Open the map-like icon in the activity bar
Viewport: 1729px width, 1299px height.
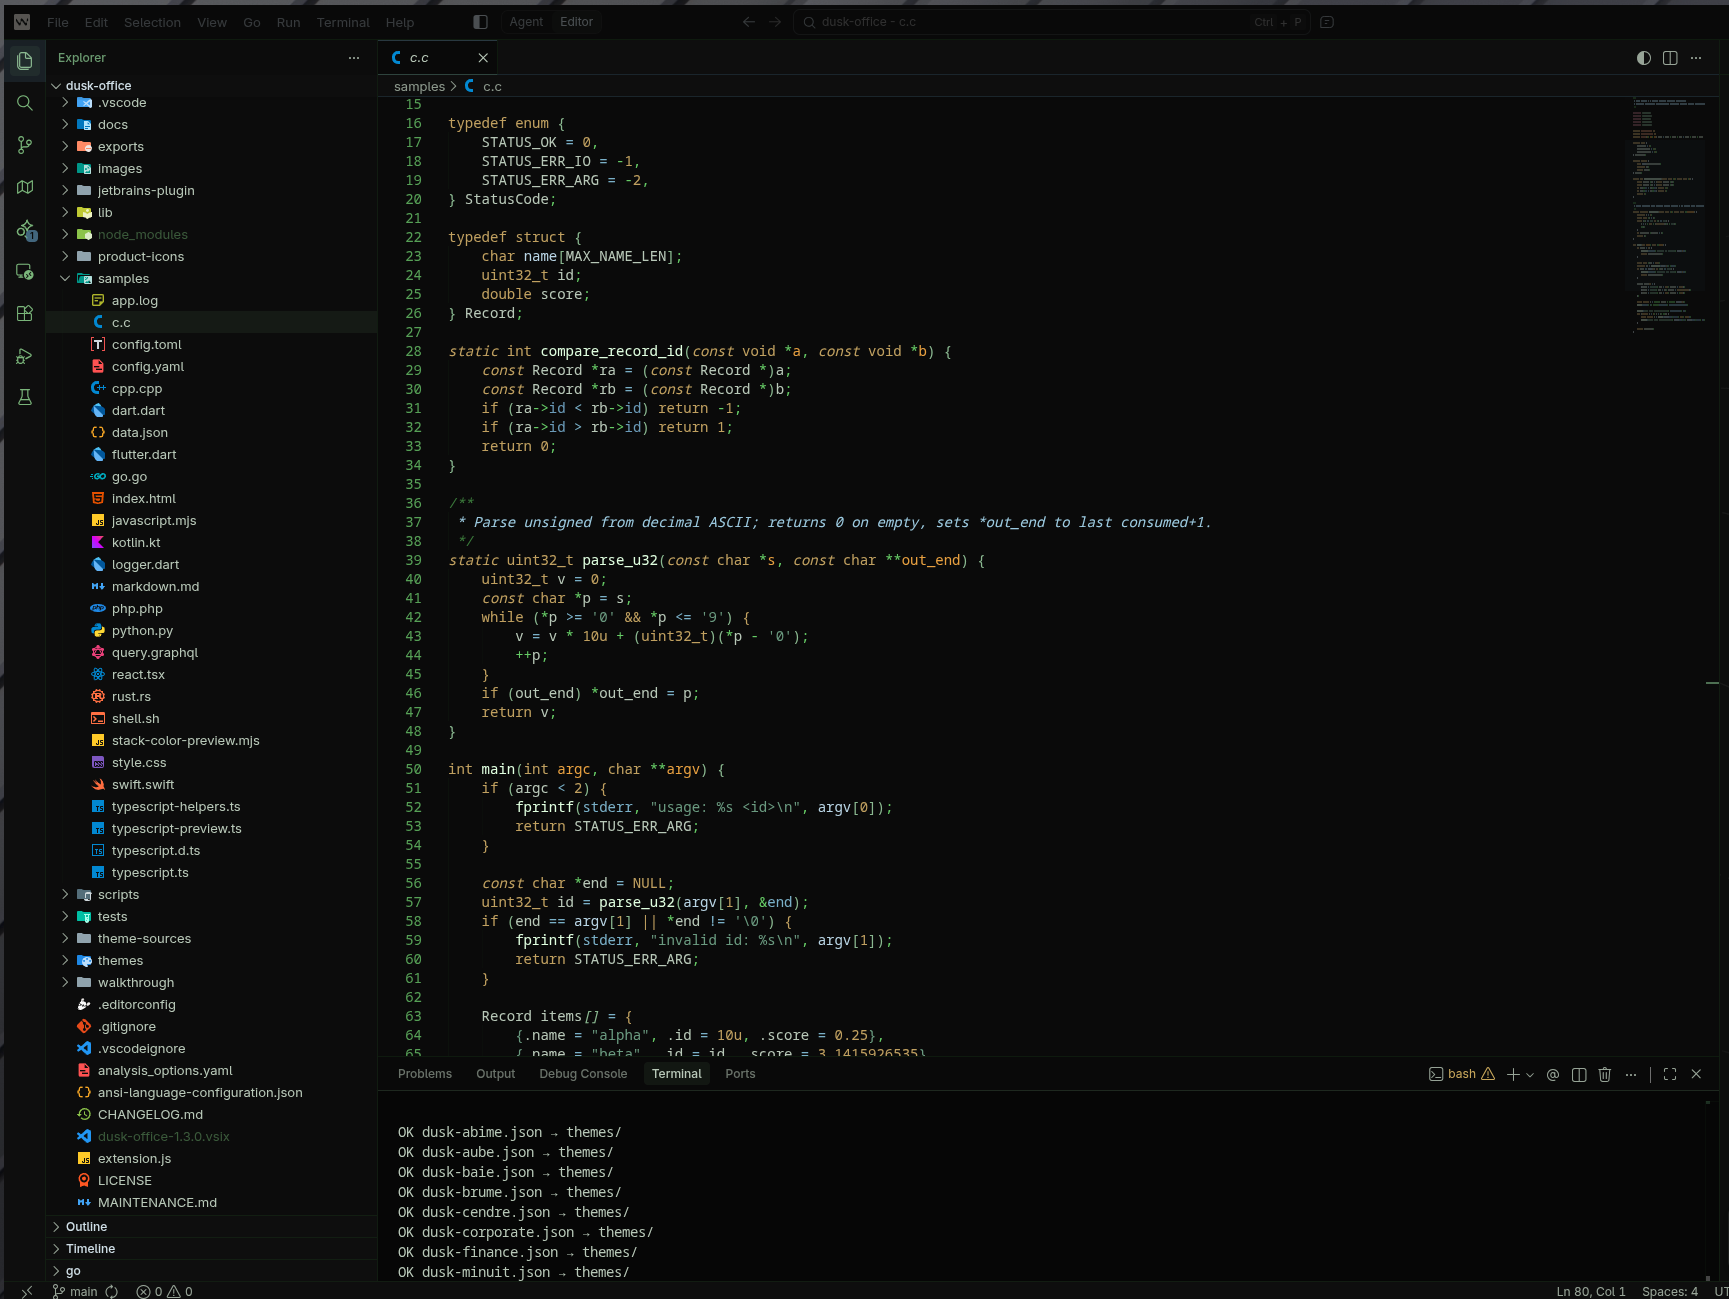(x=25, y=187)
